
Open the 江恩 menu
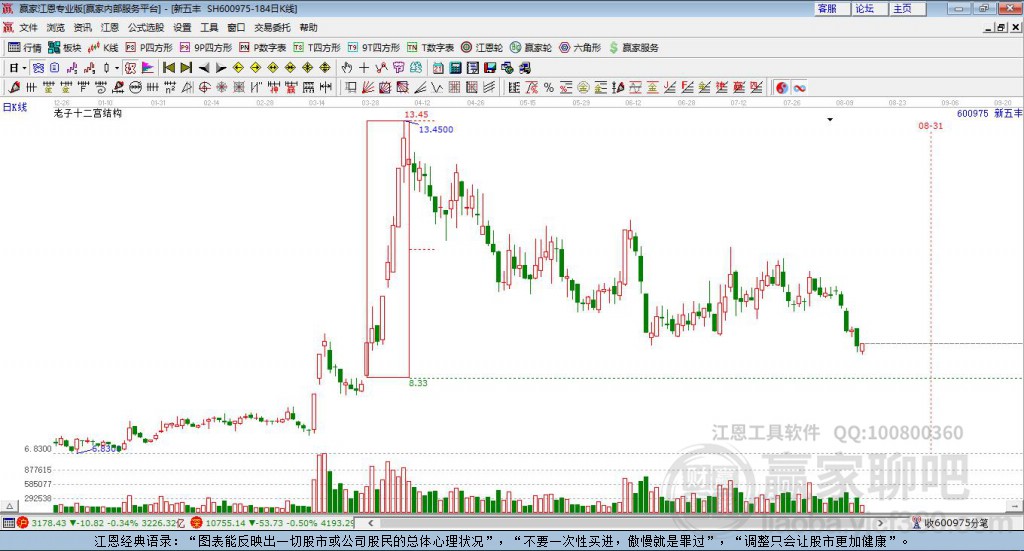point(110,27)
